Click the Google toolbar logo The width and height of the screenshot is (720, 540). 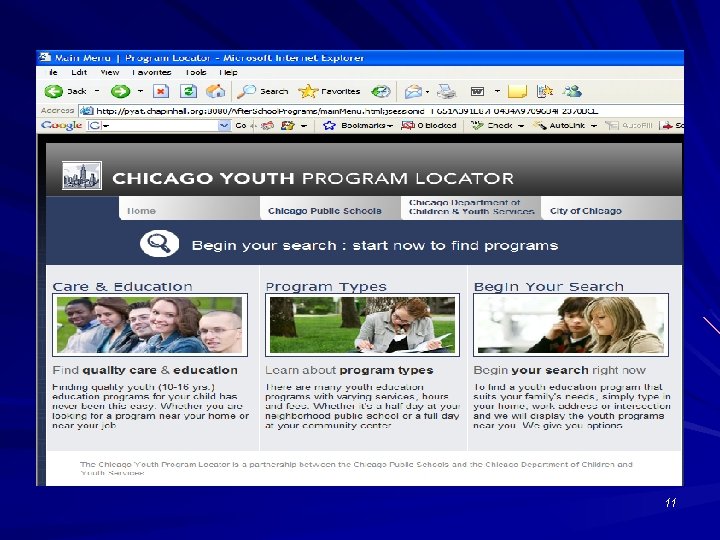coord(61,125)
